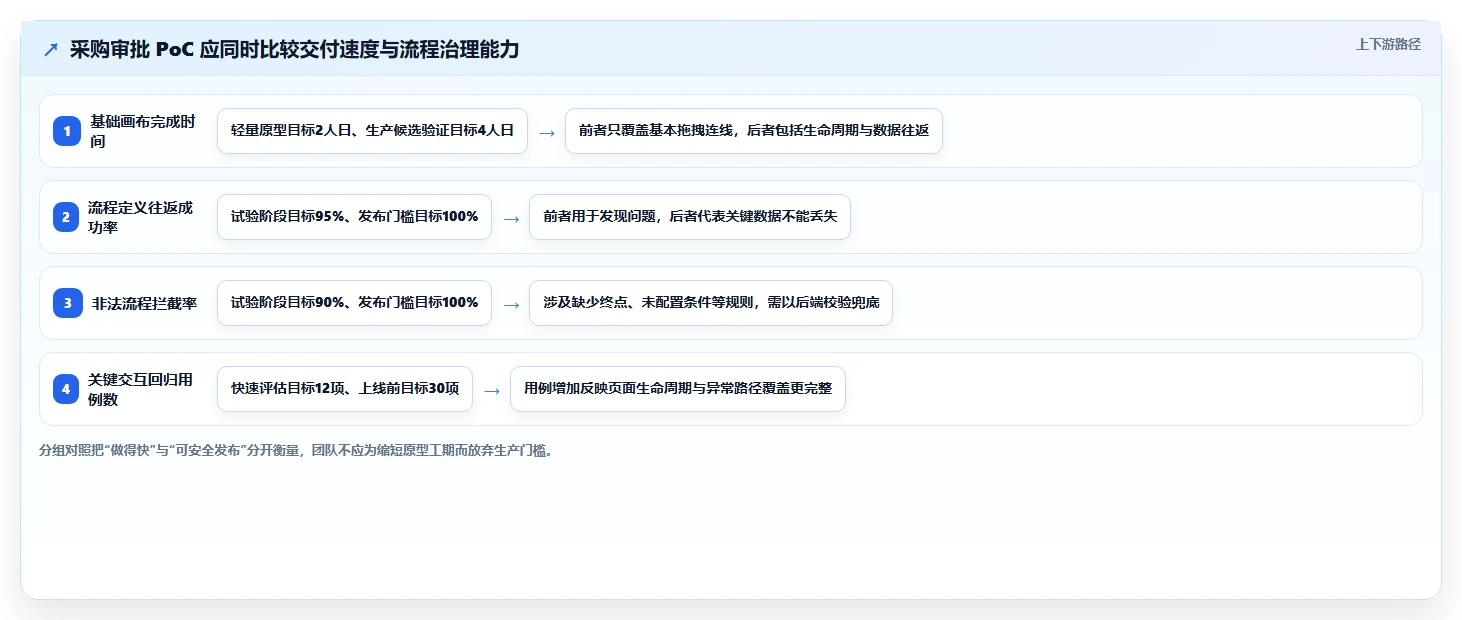Viewport: 1462px width, 620px height.
Task: Select step badge 4 for 关键交互回归用例数
Action: pyautogui.click(x=67, y=389)
